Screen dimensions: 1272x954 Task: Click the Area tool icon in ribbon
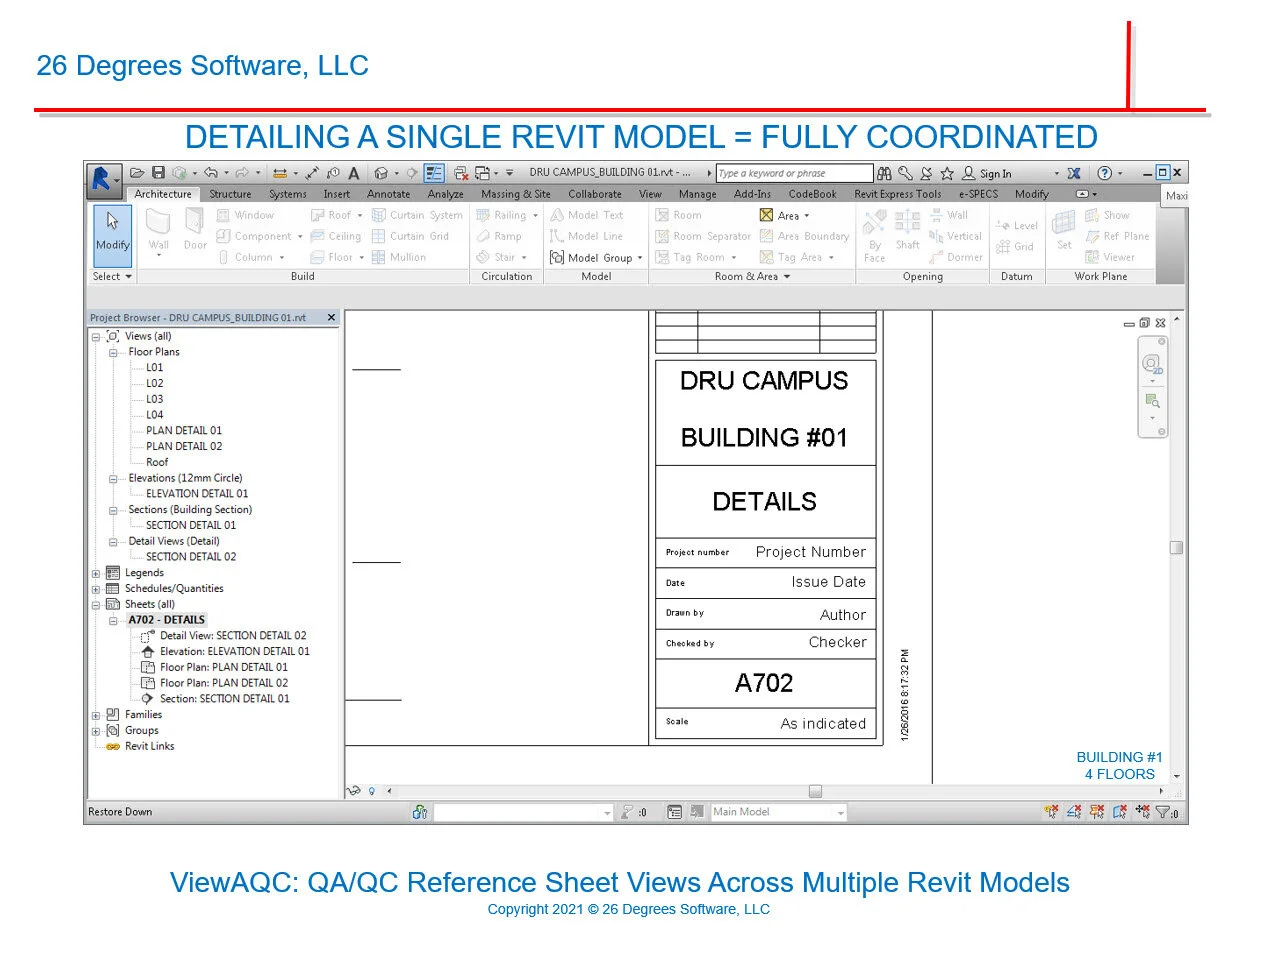point(766,215)
